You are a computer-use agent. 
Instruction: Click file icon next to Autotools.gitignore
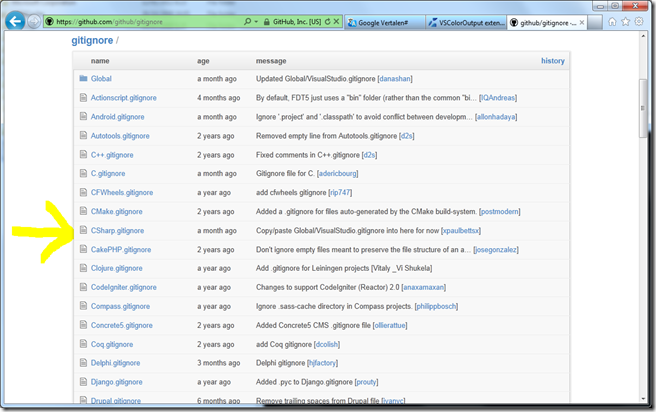point(83,136)
